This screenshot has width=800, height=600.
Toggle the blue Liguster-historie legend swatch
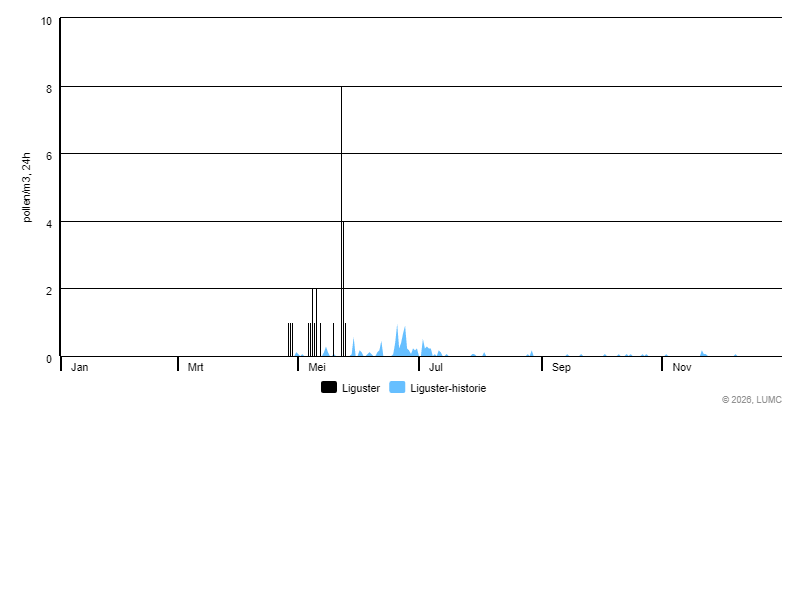(397, 387)
